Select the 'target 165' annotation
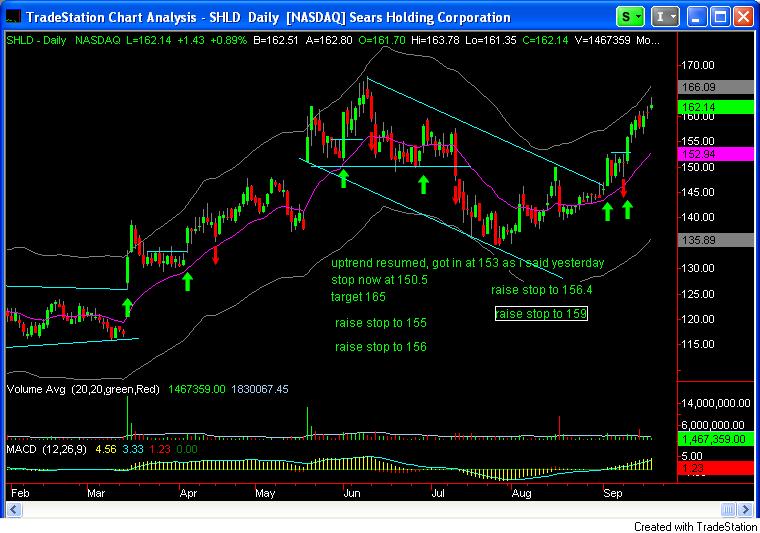760x533 pixels. (358, 297)
